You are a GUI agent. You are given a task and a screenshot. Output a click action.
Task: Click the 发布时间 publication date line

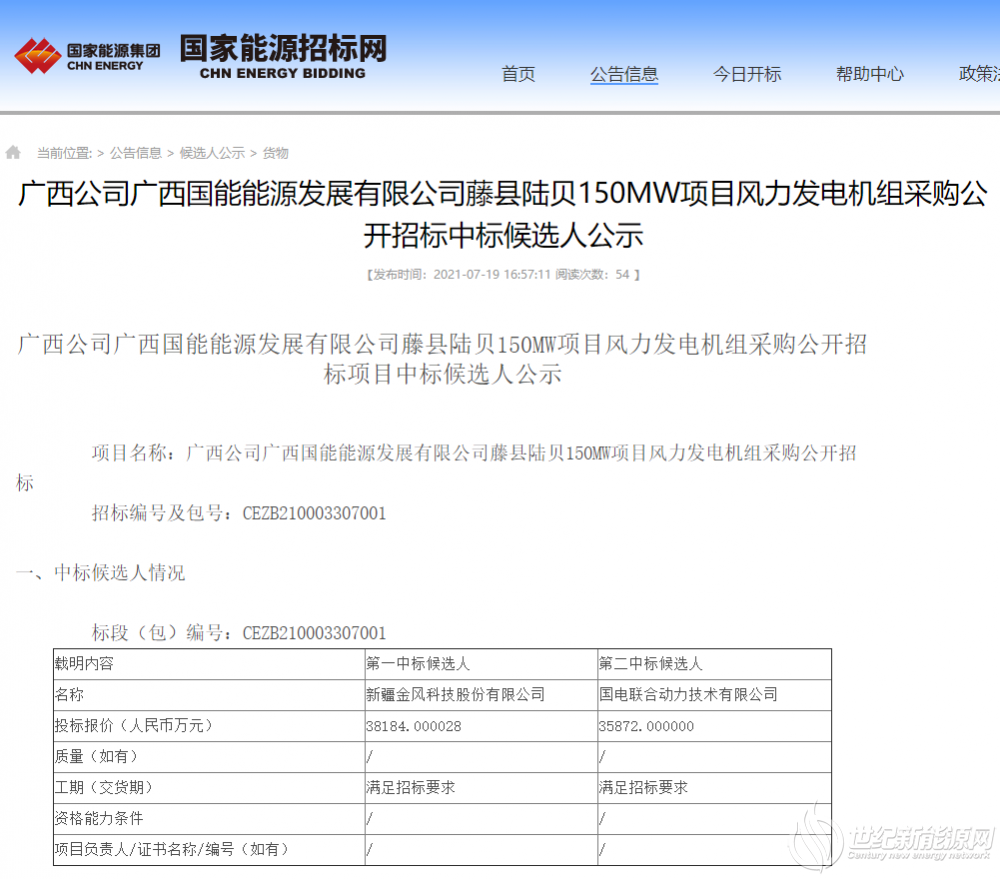(x=502, y=274)
